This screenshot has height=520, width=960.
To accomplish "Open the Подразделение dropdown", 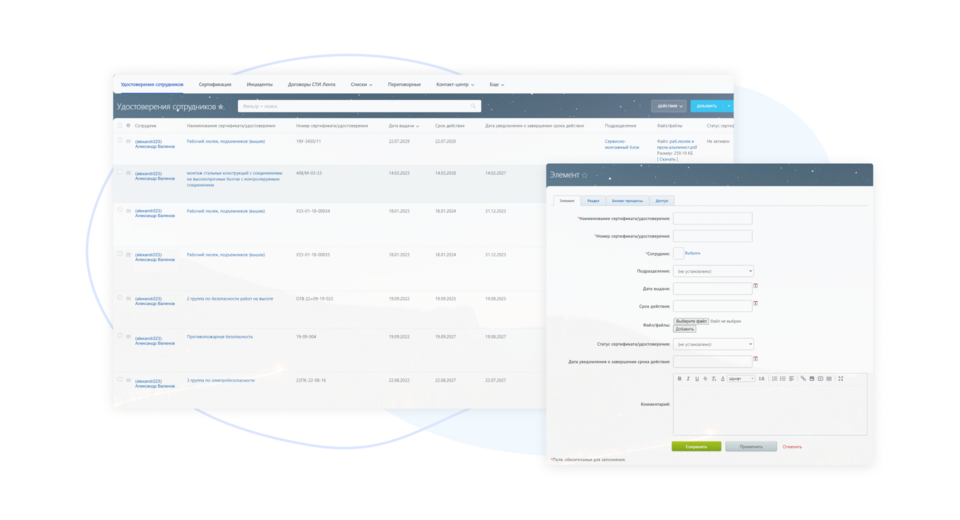I will pos(713,271).
